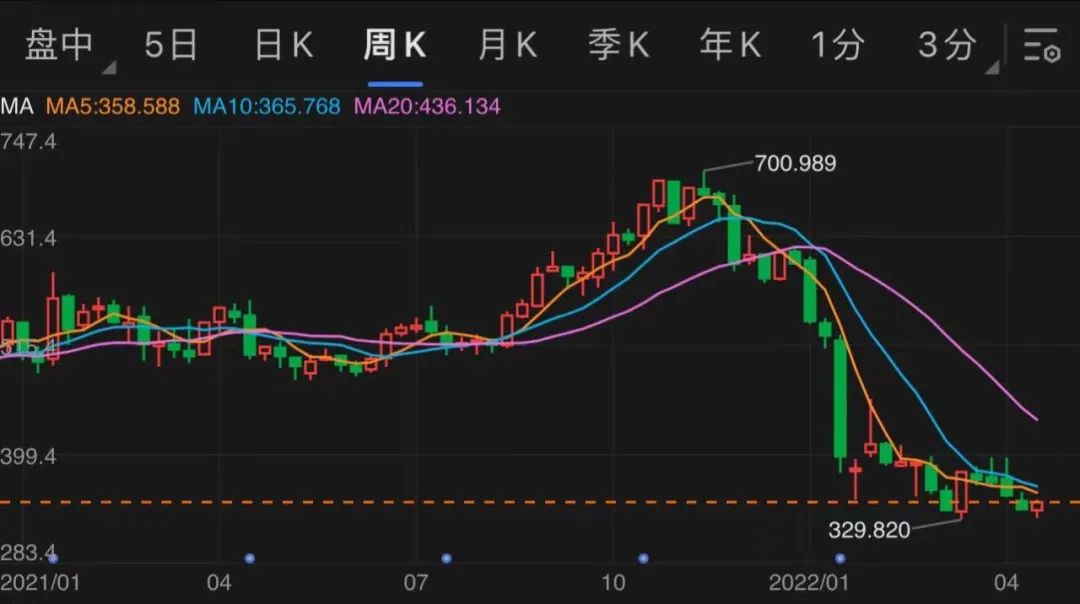Expand the 盘中 dropdown tab

tap(60, 46)
